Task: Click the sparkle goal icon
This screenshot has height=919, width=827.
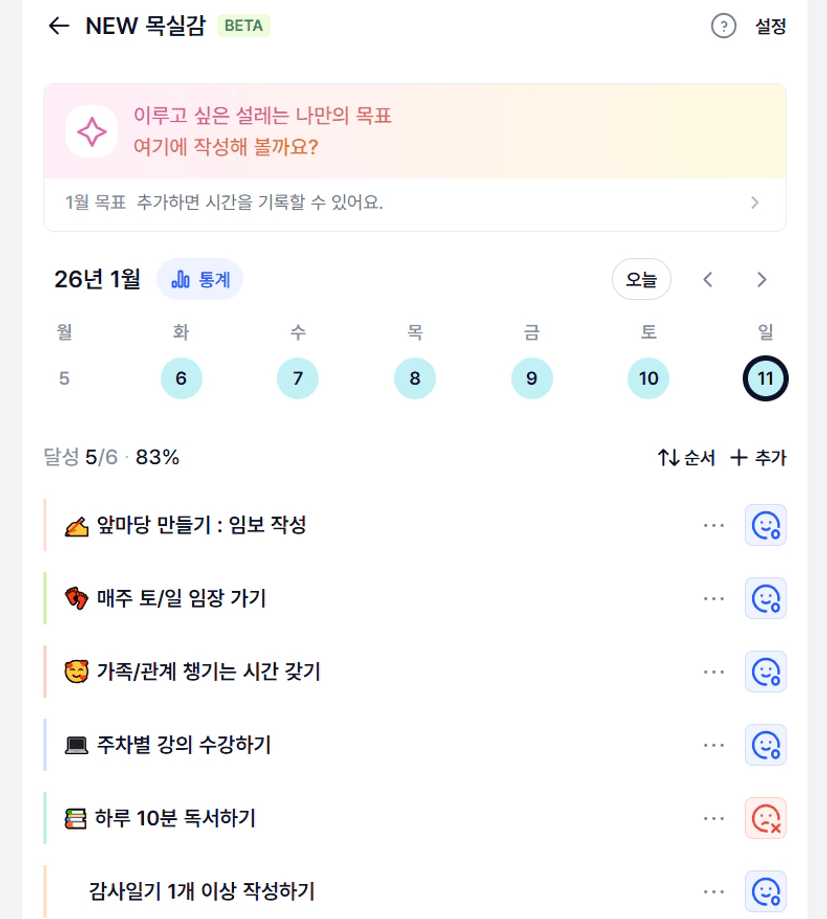Action: click(x=91, y=131)
